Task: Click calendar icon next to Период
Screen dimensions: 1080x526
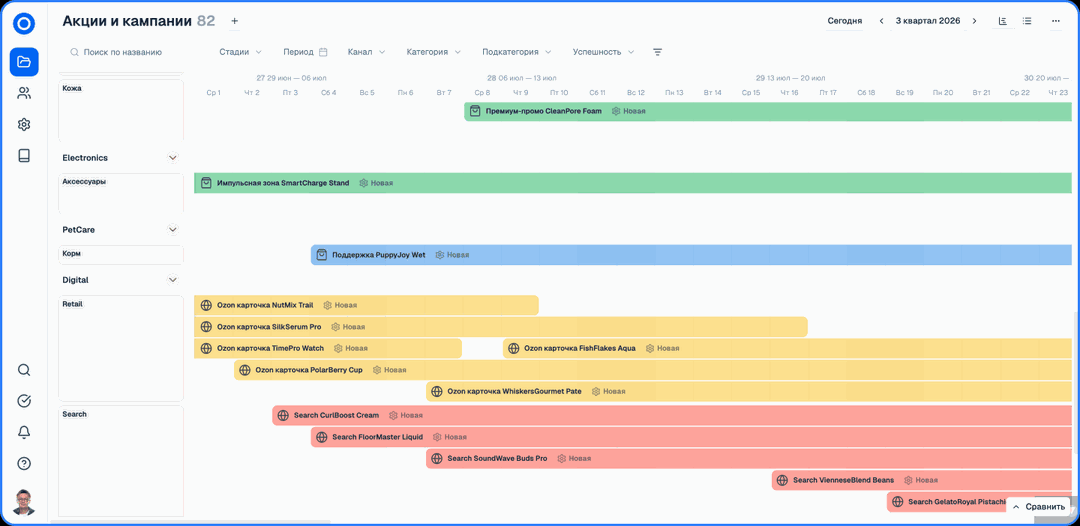Action: (323, 52)
